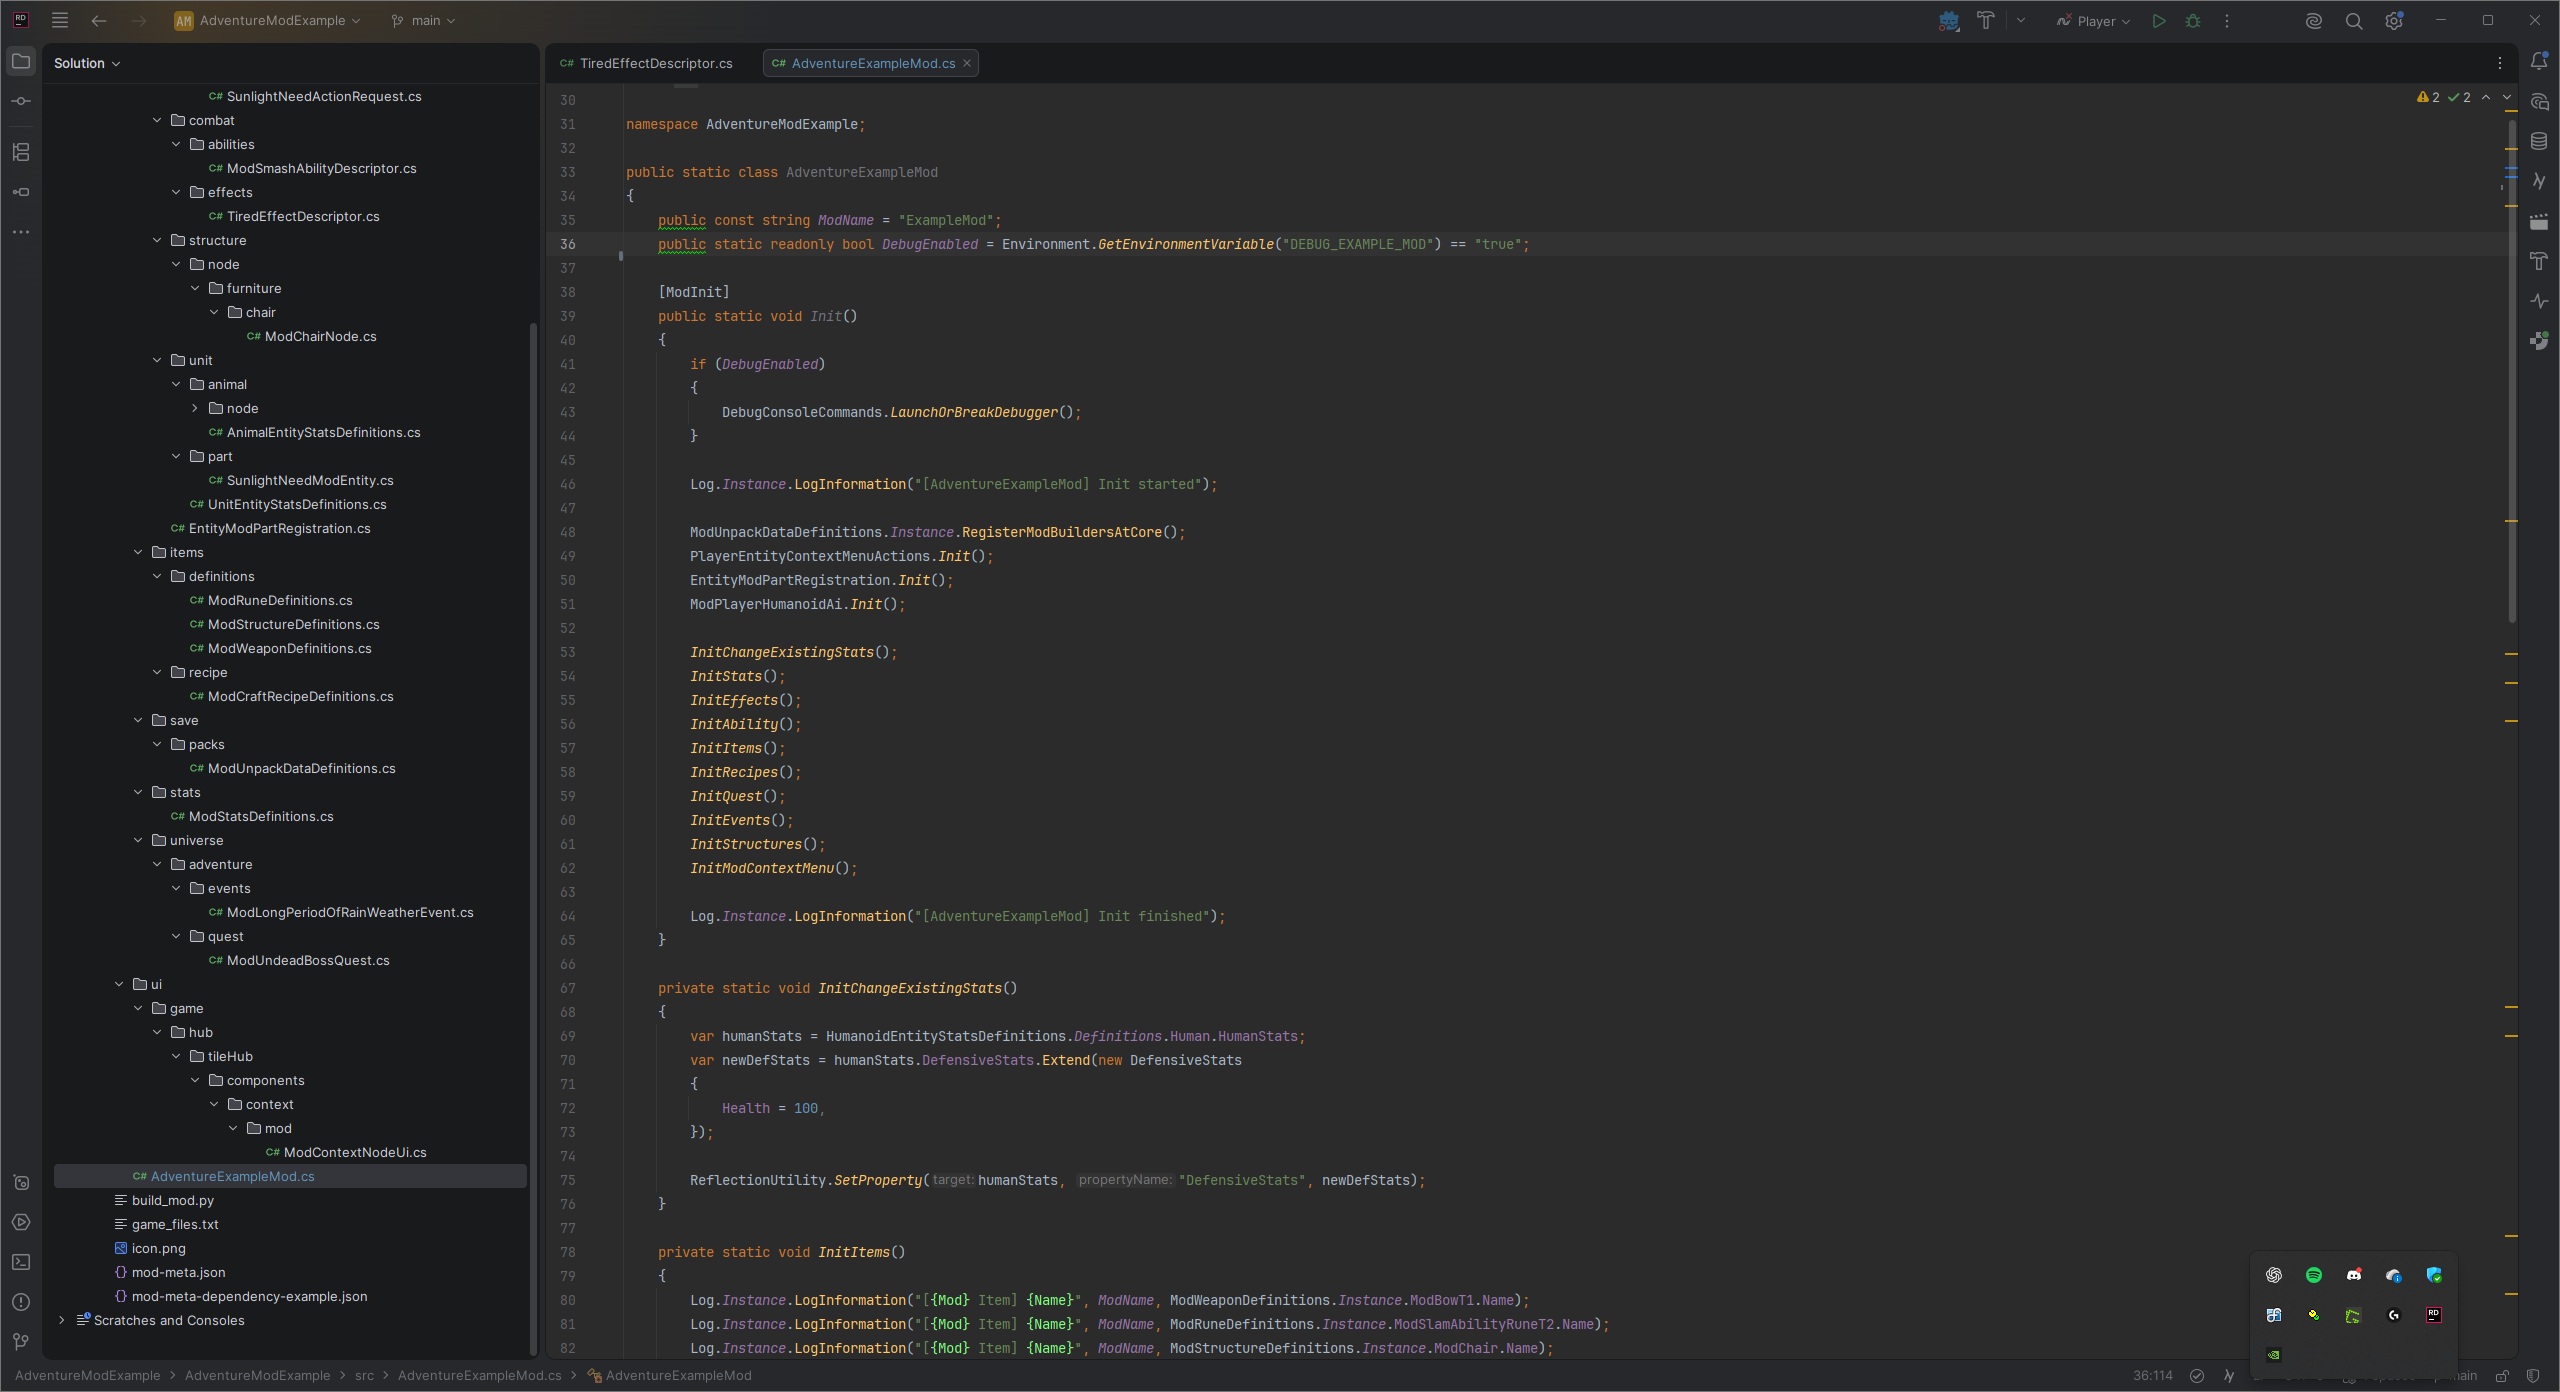Viewport: 2560px width, 1392px height.
Task: Open Search Everywhere magnifier
Action: [2354, 20]
